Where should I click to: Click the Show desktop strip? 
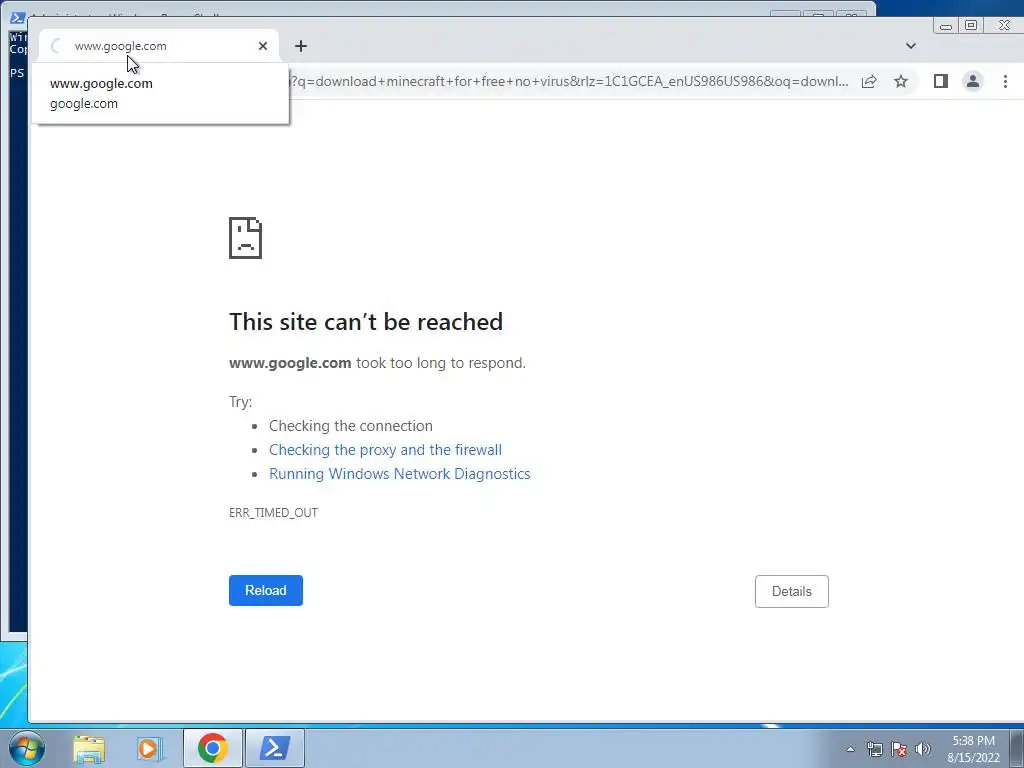tap(1017, 748)
